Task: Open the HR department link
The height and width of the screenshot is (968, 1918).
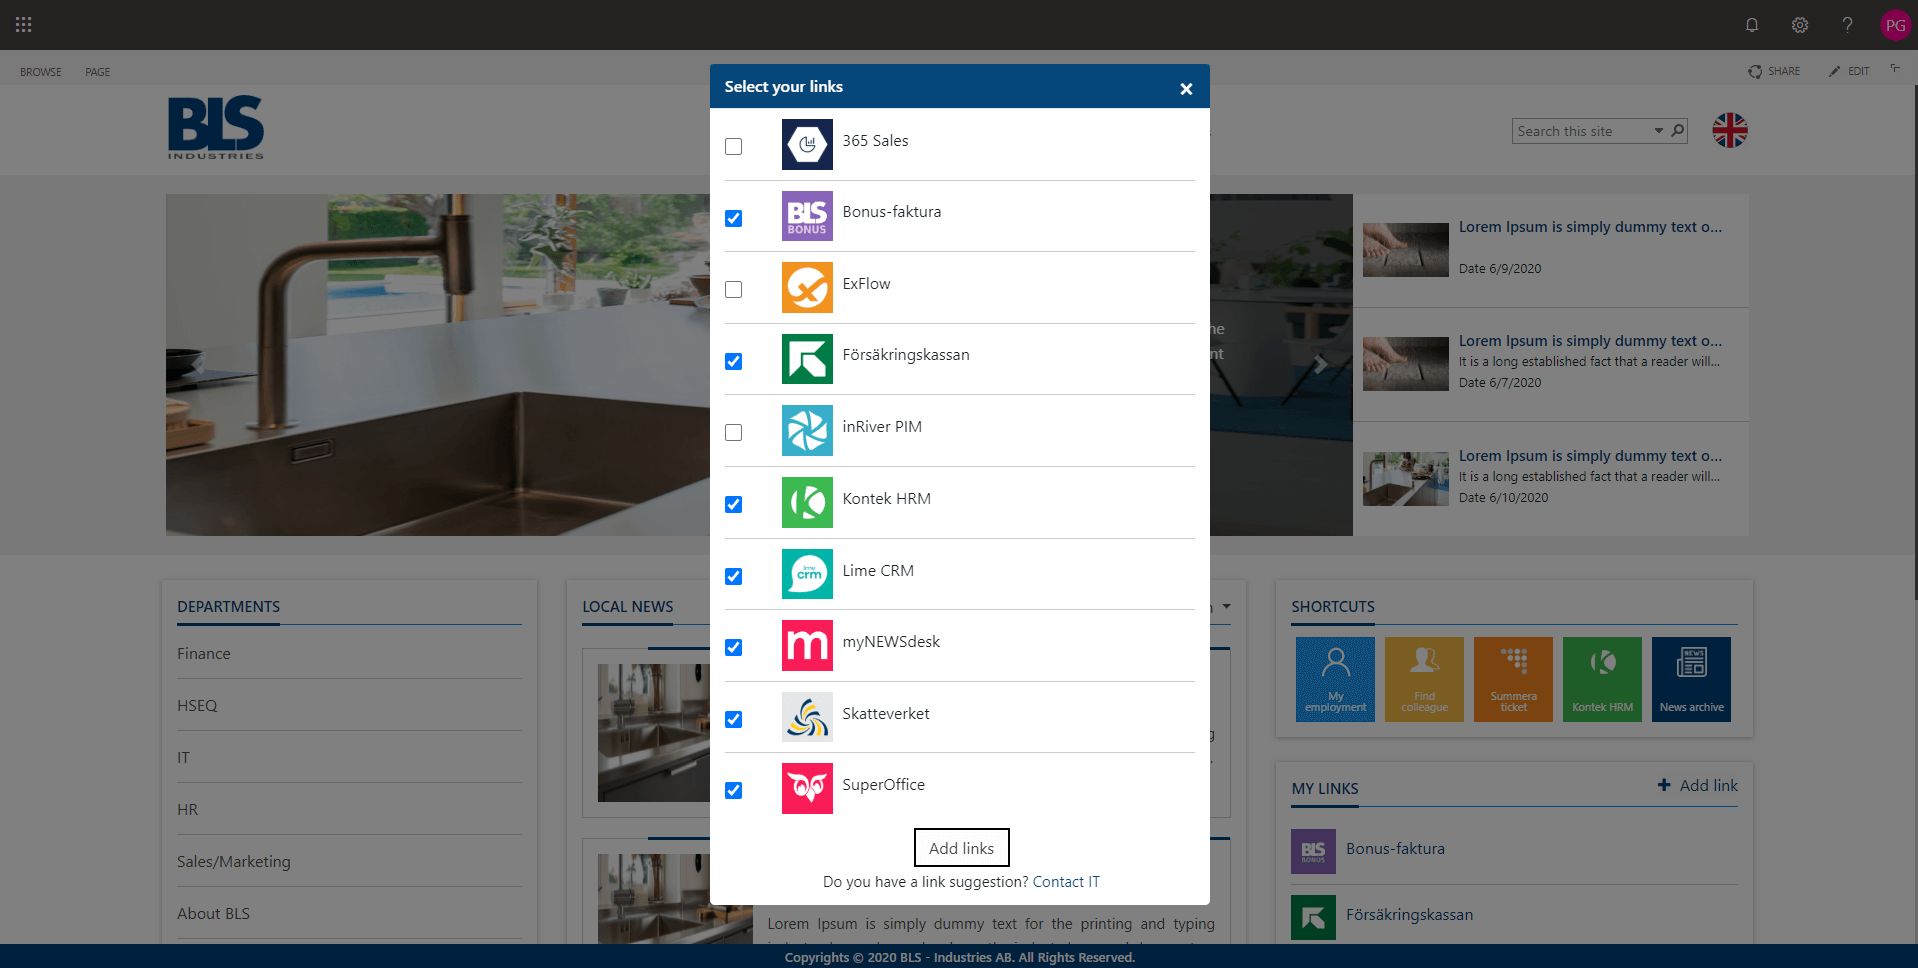Action: click(188, 809)
